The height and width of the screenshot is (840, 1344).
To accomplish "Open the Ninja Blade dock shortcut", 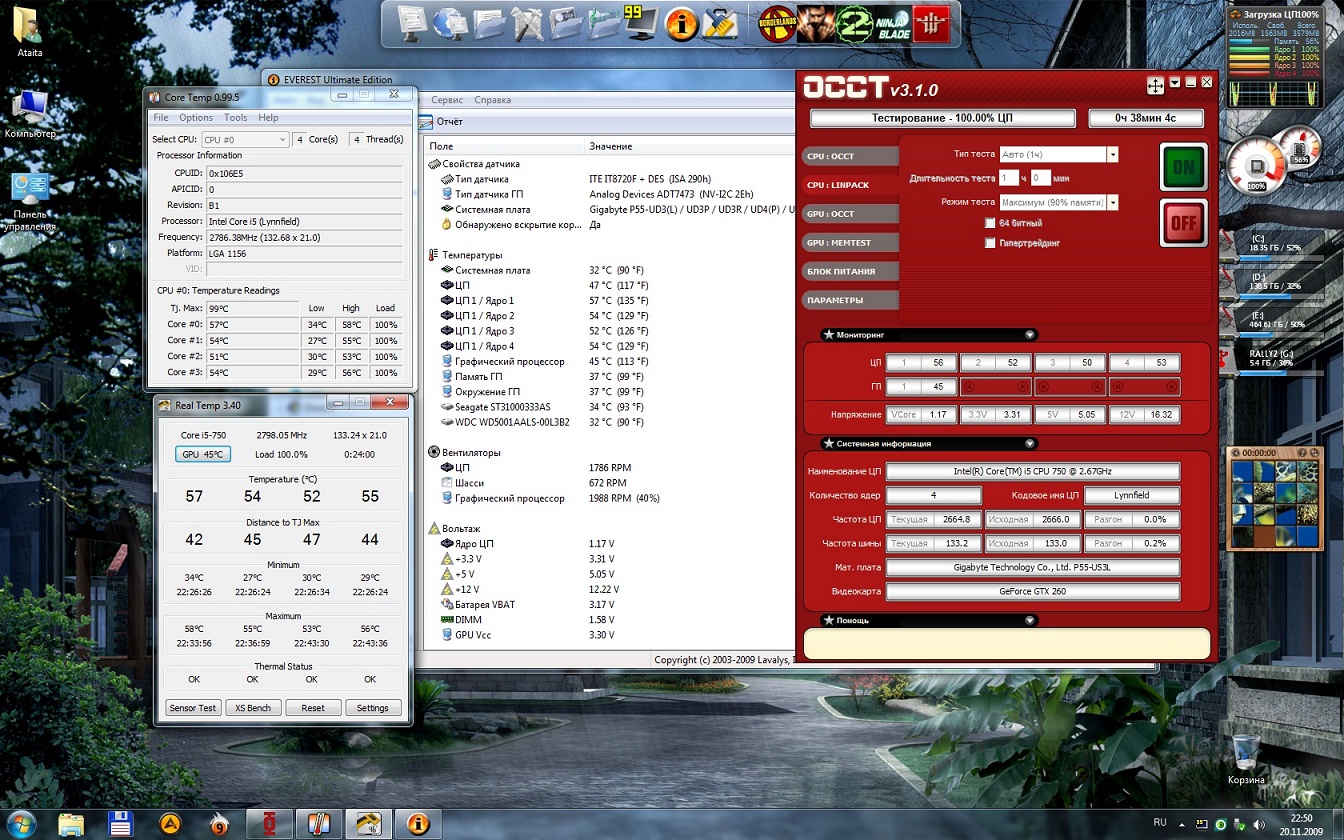I will pos(893,22).
